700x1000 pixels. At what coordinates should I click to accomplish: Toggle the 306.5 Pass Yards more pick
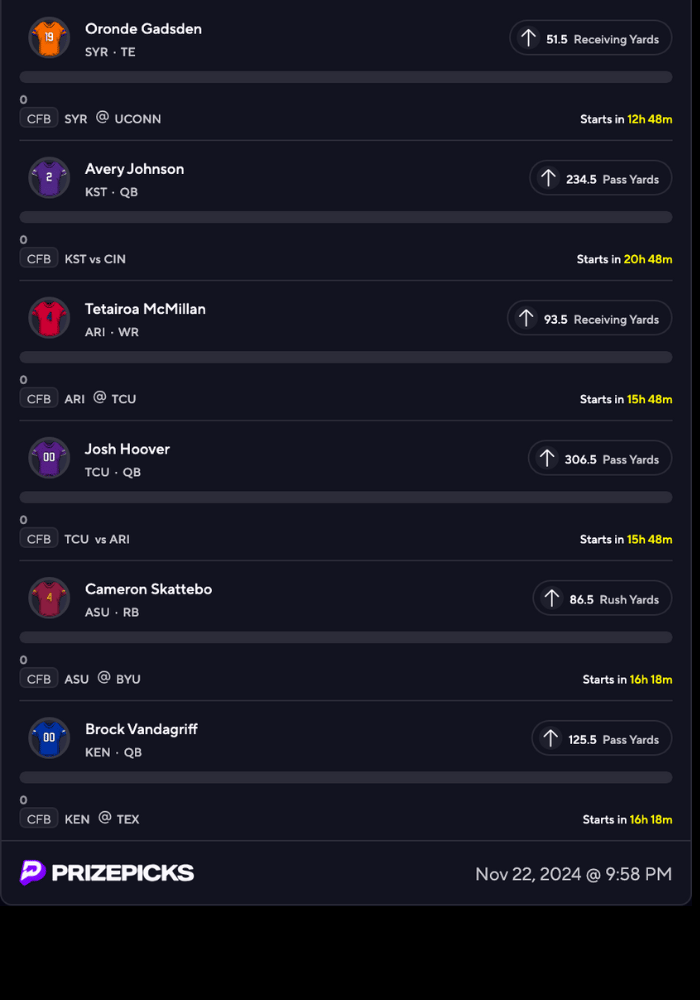coord(599,458)
